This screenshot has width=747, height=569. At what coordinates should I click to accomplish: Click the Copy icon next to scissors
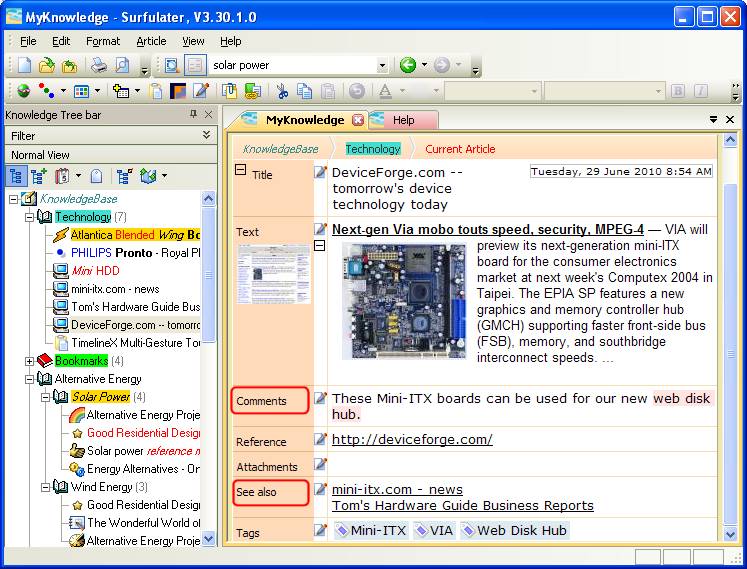pos(304,91)
